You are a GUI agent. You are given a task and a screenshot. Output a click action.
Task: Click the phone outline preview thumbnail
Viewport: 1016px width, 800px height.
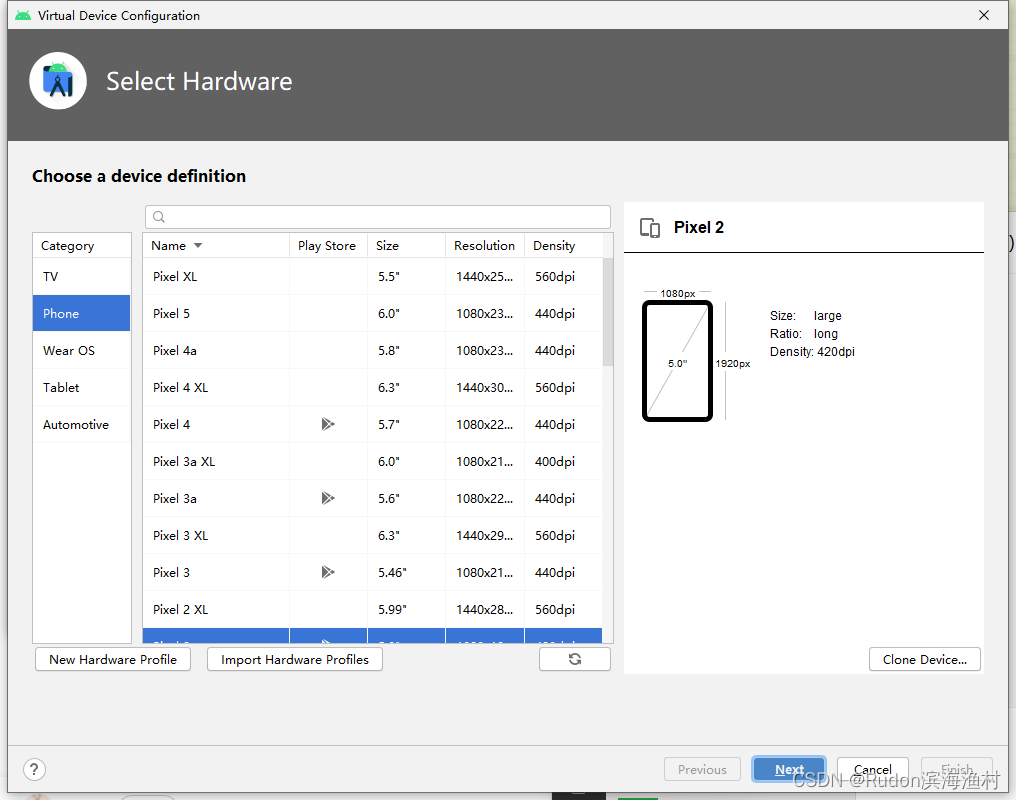[x=678, y=361]
